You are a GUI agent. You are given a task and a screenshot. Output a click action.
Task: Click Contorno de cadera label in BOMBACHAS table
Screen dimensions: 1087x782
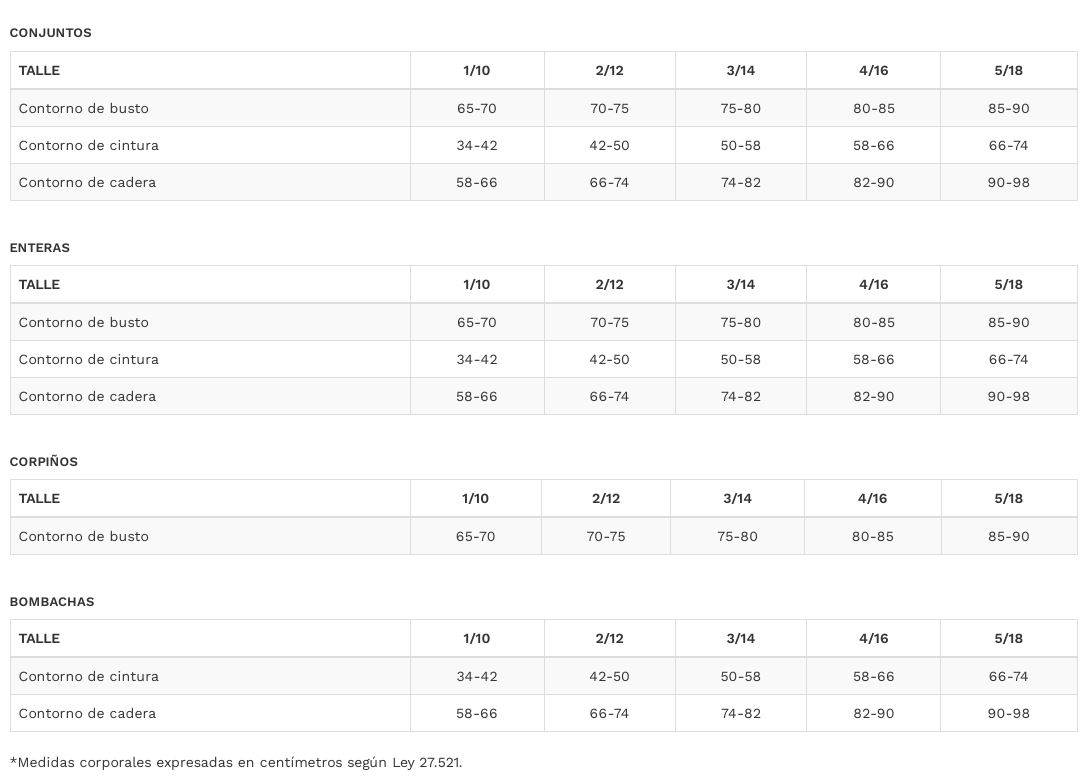pyautogui.click(x=87, y=713)
